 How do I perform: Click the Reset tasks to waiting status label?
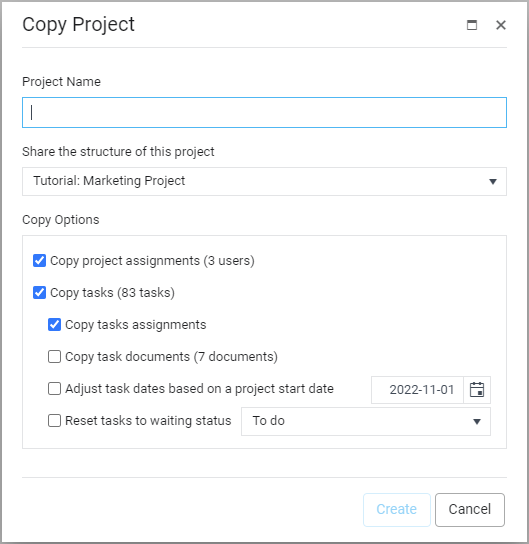148,420
